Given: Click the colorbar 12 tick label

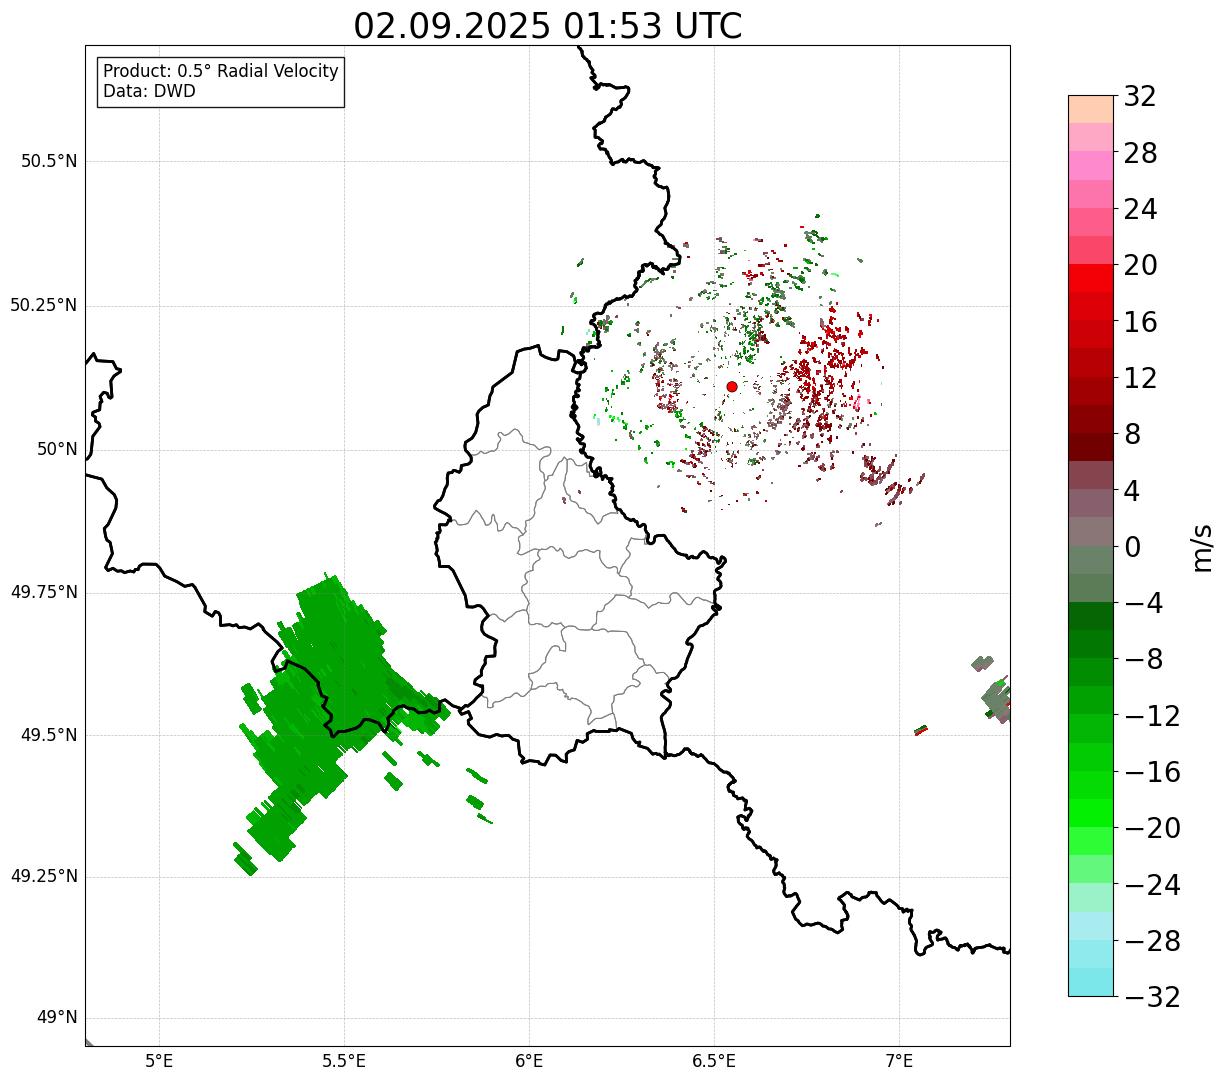Looking at the screenshot, I should click(1140, 379).
